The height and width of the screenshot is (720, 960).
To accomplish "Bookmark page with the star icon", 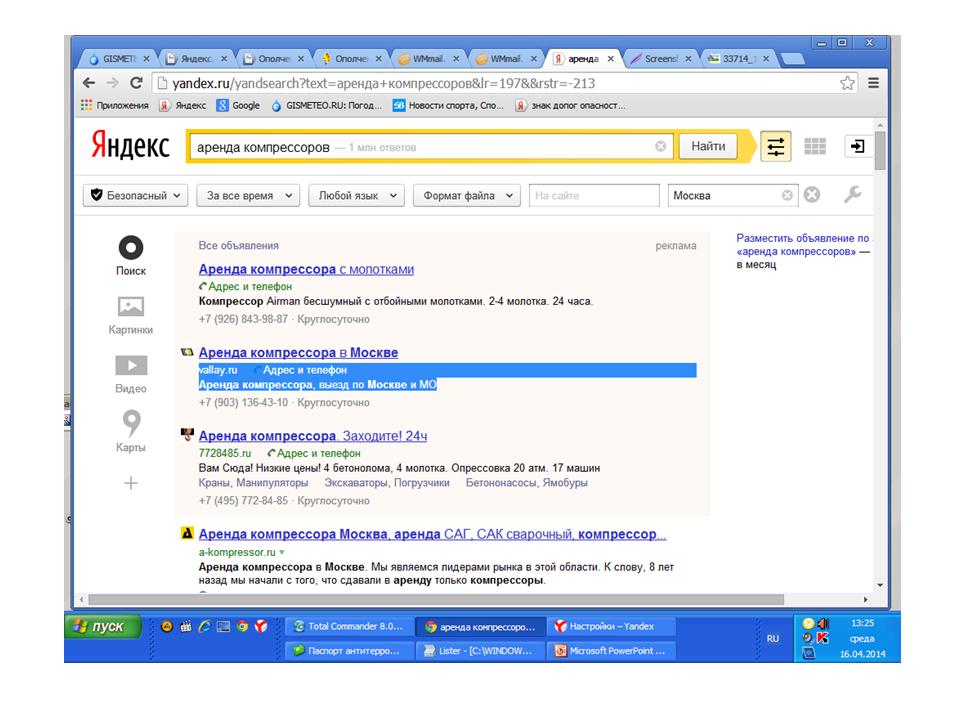I will (x=847, y=83).
